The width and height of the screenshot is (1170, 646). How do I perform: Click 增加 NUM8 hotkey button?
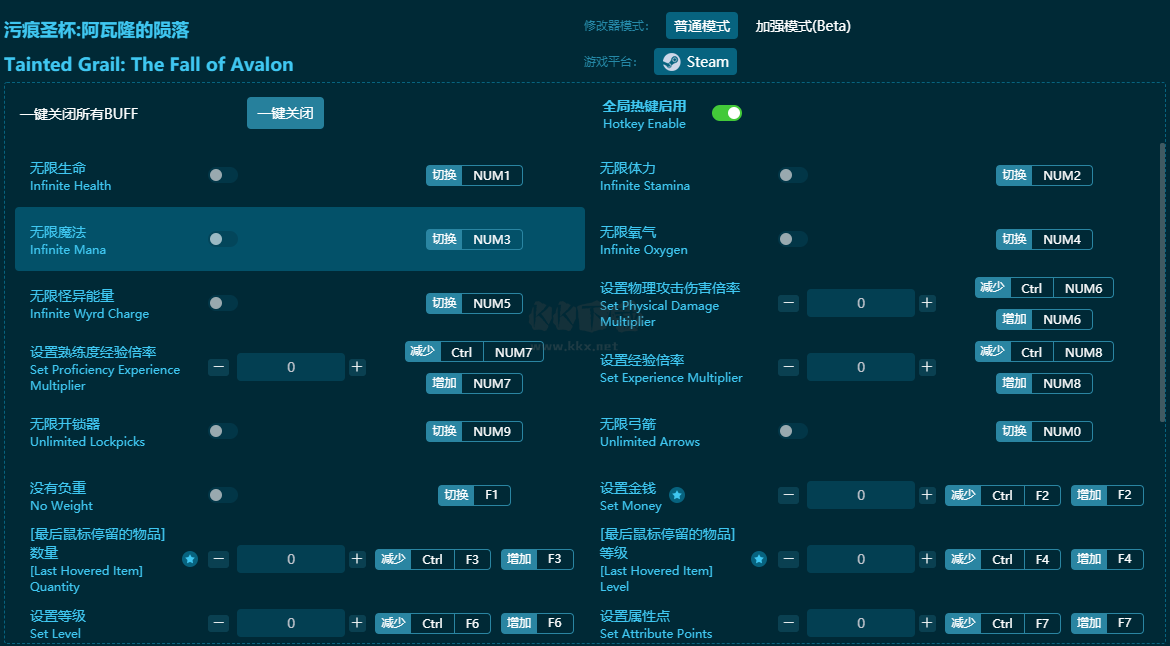(1044, 383)
